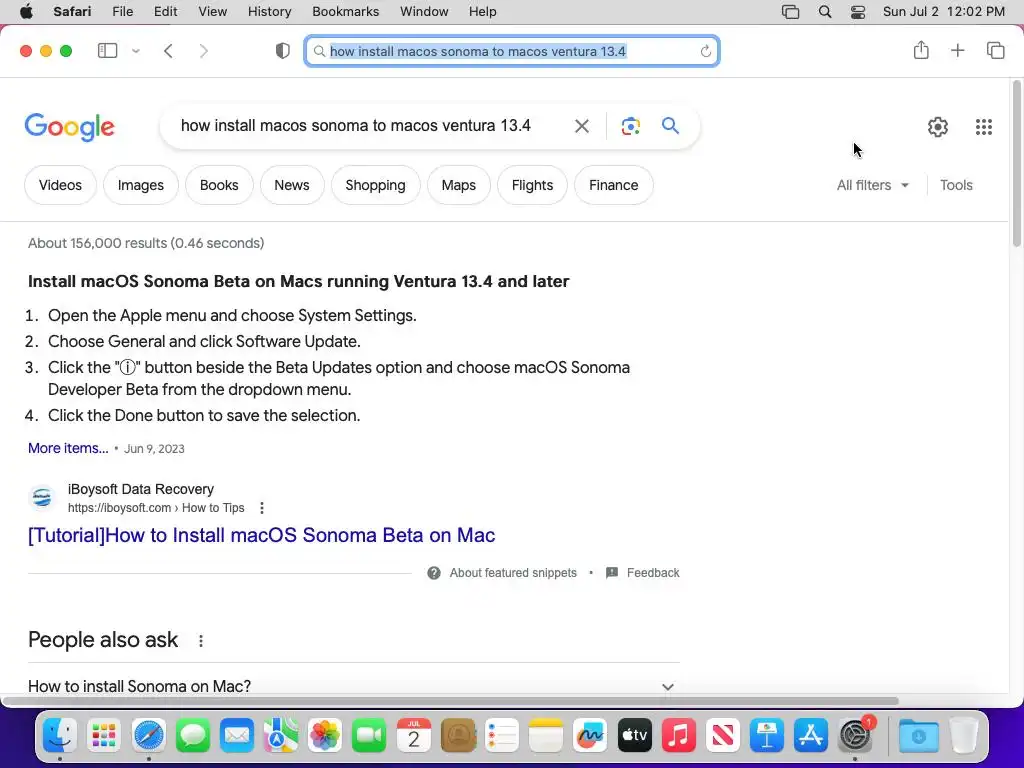Image resolution: width=1024 pixels, height=768 pixels.
Task: Click the vertical page scrollbar
Action: (x=1017, y=163)
